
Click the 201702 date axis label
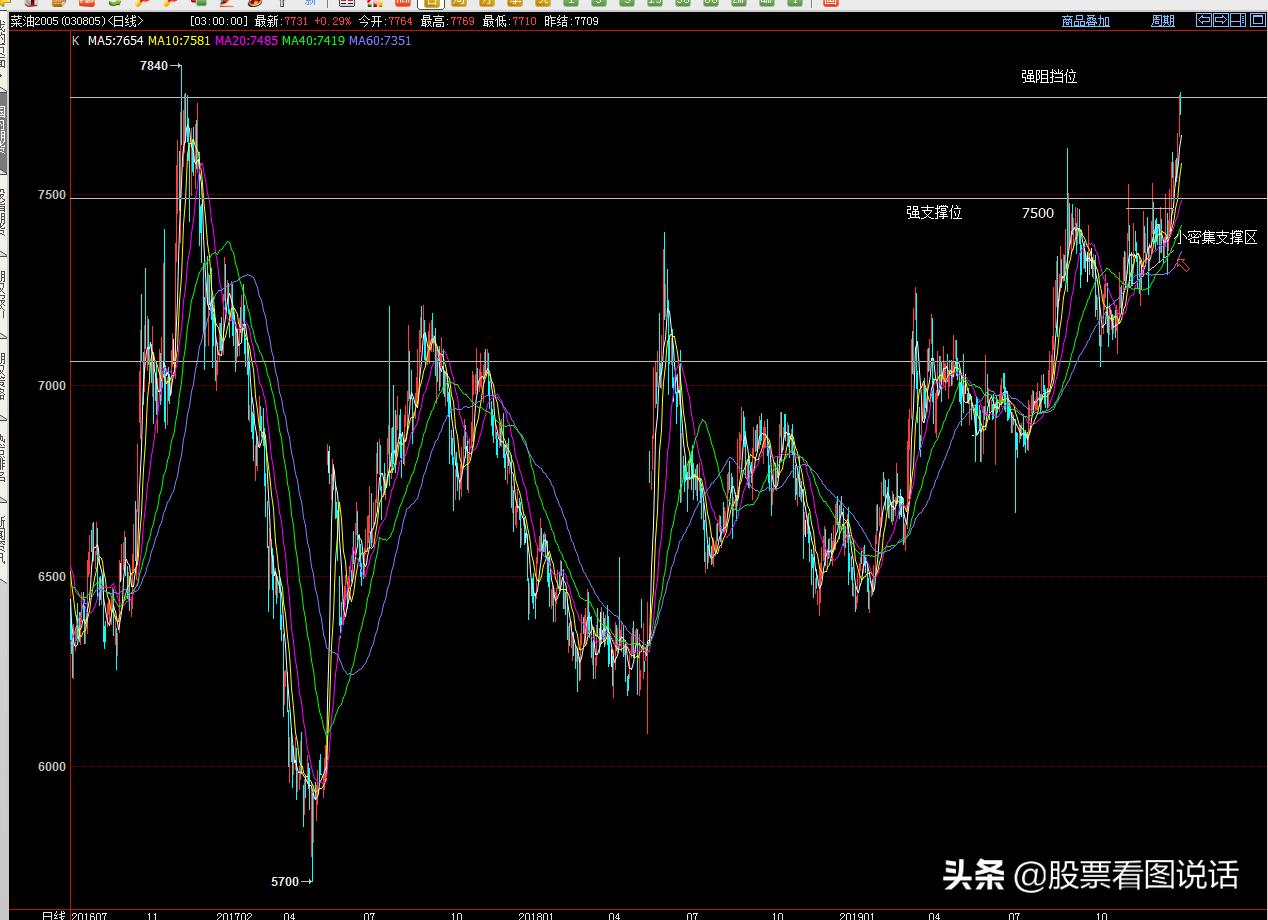click(234, 915)
